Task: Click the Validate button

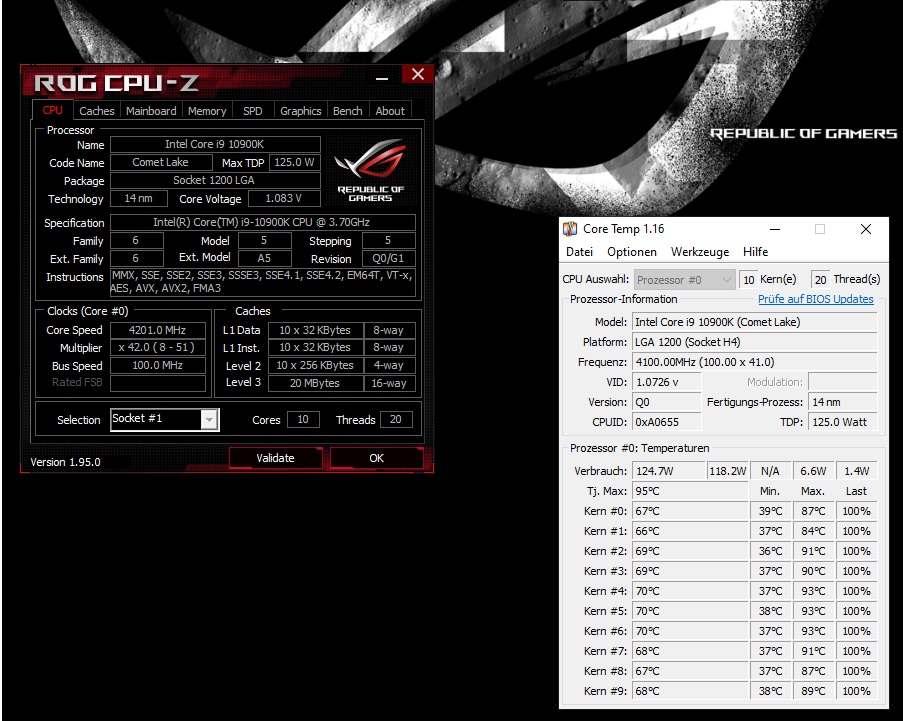Action: [275, 458]
